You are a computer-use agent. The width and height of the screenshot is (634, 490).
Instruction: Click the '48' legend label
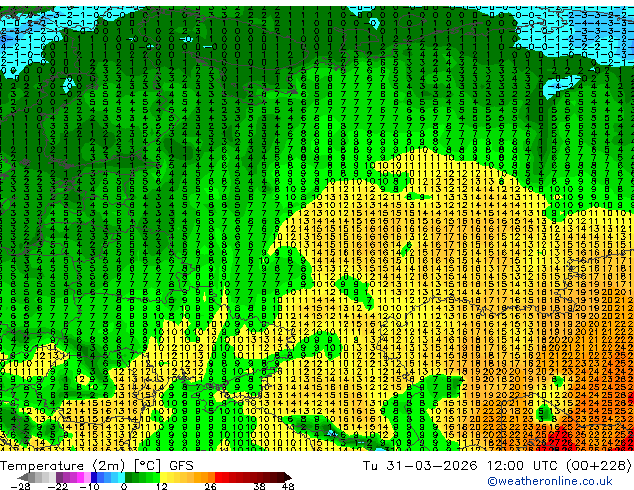[x=288, y=486]
